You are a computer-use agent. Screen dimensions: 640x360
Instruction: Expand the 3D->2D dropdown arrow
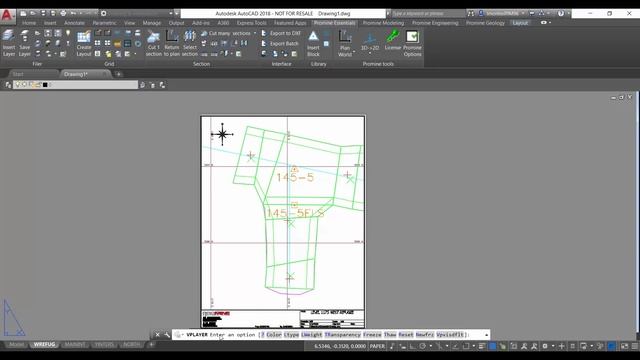coord(370,53)
